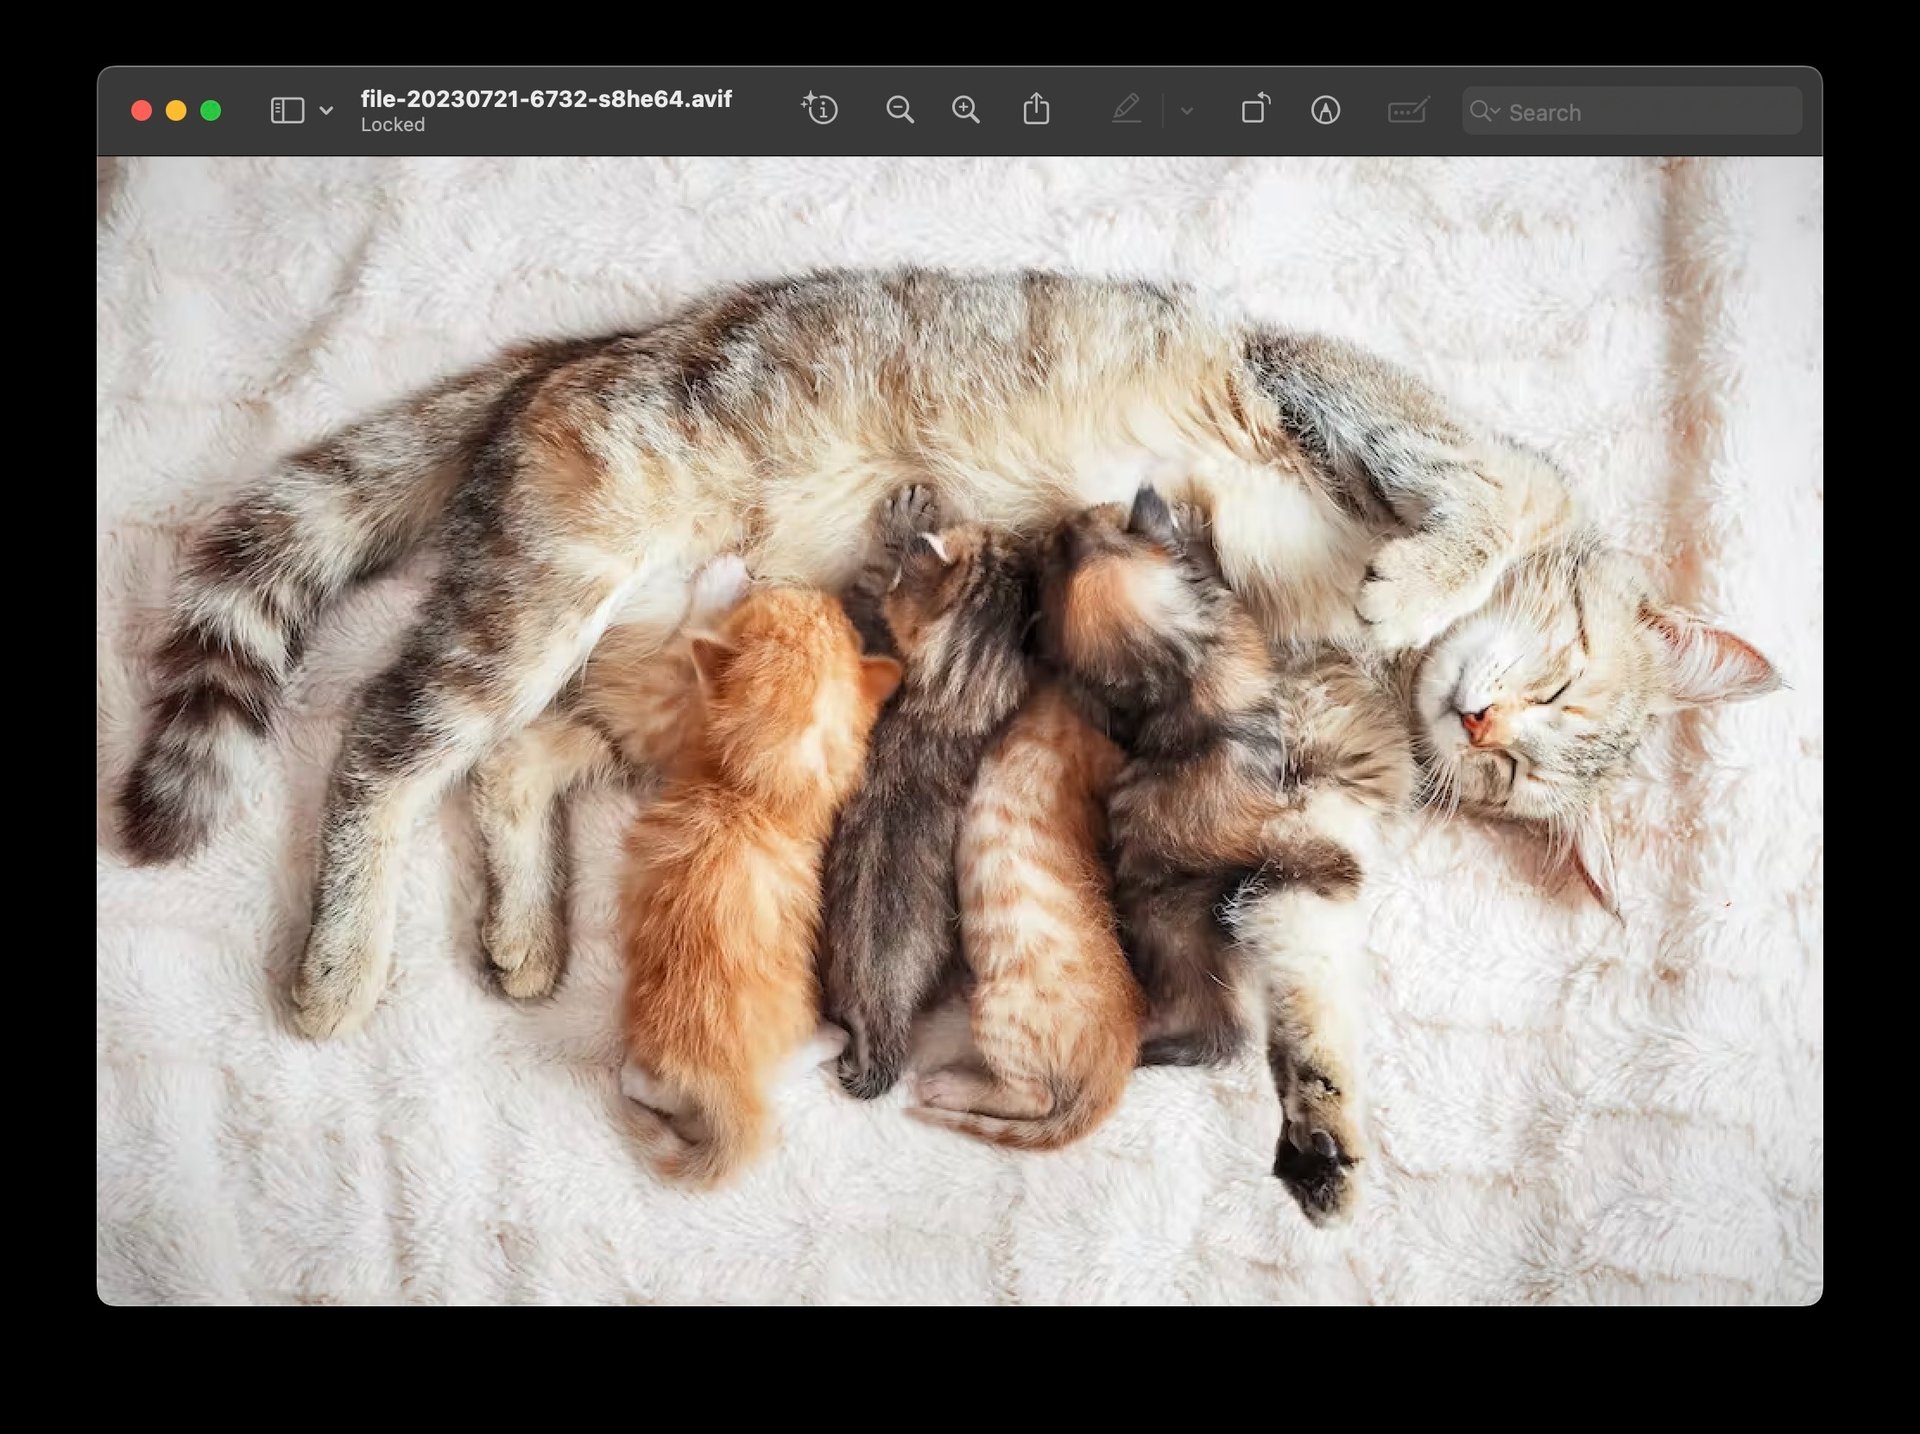
Task: Open the search options magnifier dropdown
Action: (1485, 111)
